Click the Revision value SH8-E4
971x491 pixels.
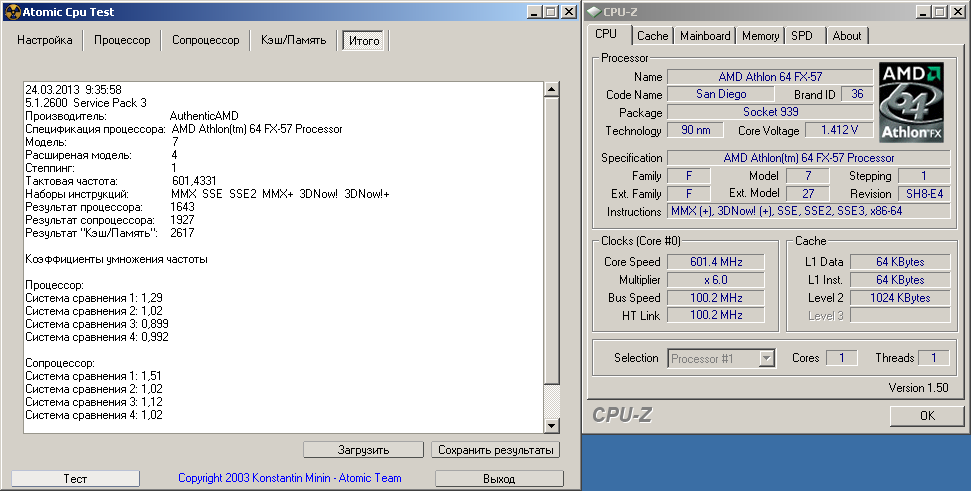(x=924, y=194)
